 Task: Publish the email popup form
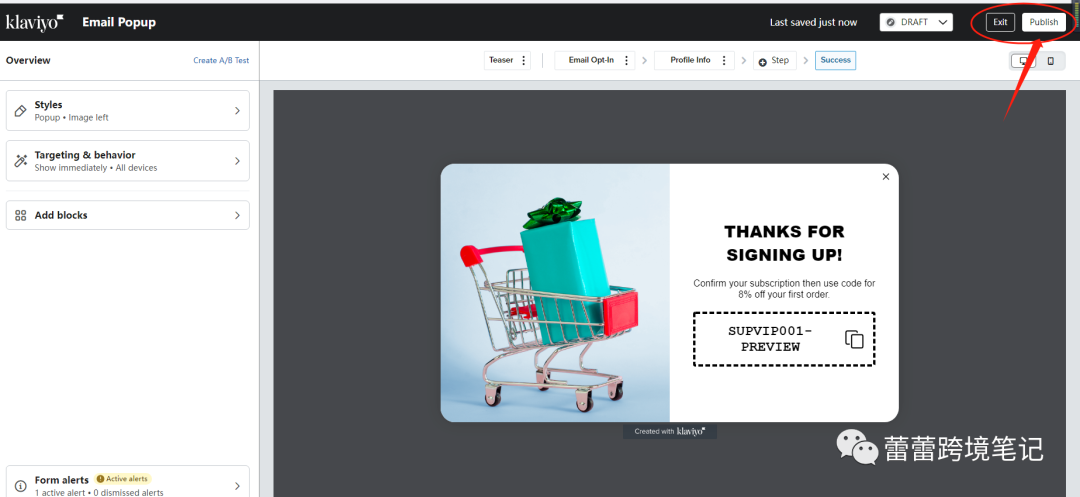pos(1043,22)
